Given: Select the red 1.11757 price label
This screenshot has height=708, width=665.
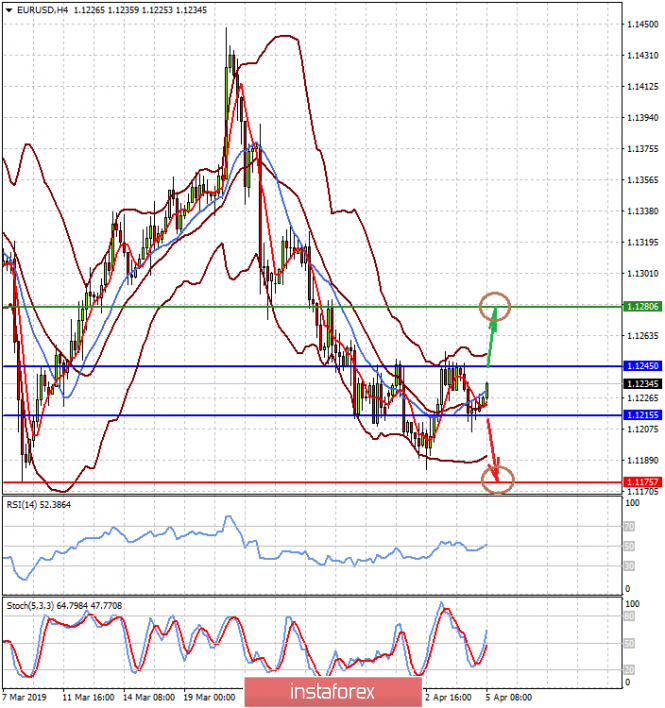Looking at the screenshot, I should click(x=642, y=482).
